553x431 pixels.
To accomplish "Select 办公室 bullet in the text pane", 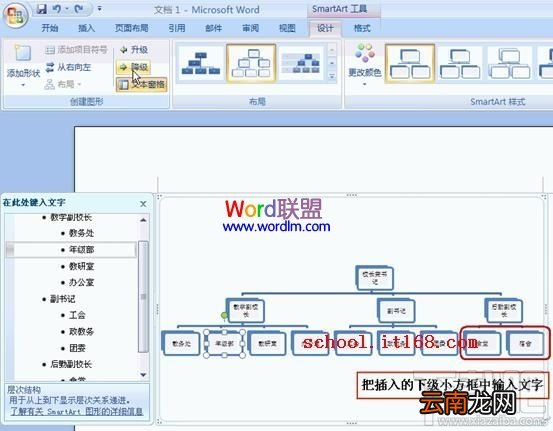I will click(81, 283).
